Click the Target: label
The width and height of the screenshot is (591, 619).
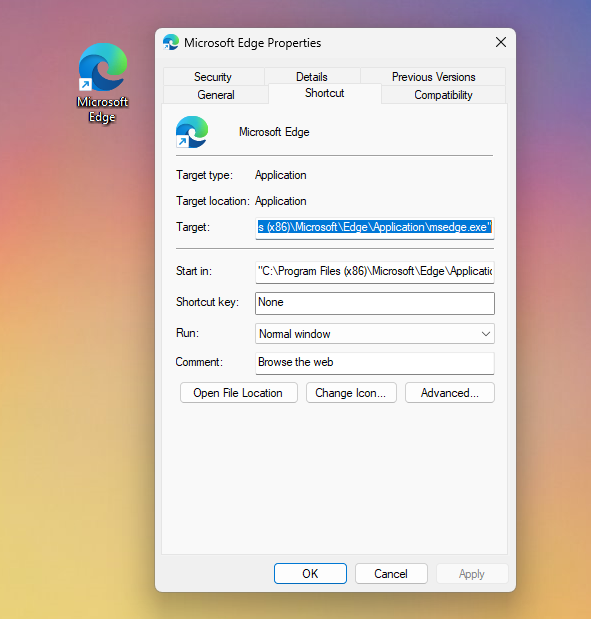coord(193,227)
